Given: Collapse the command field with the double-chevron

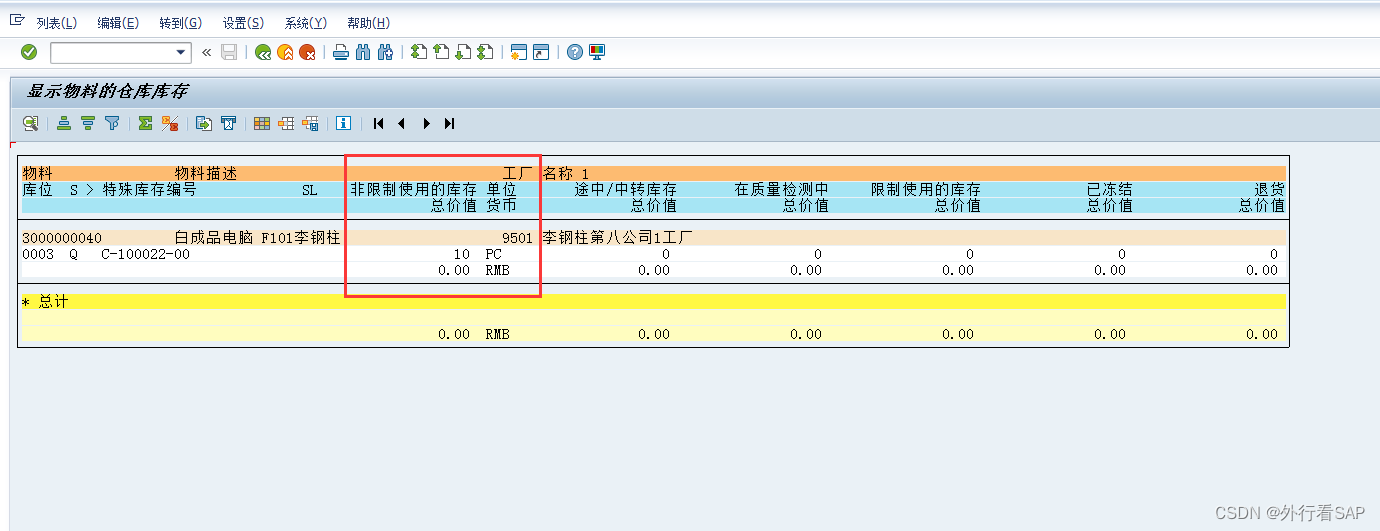Looking at the screenshot, I should click(207, 52).
